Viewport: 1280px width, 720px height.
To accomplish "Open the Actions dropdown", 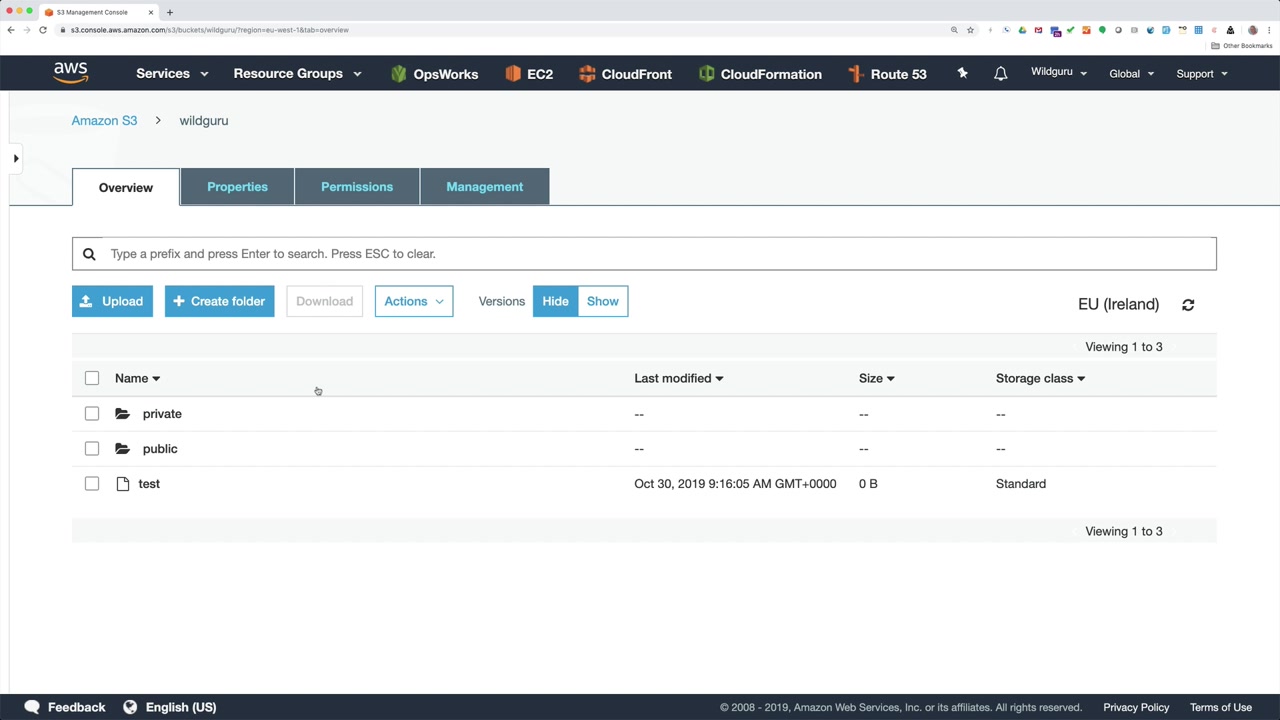I will [x=414, y=301].
